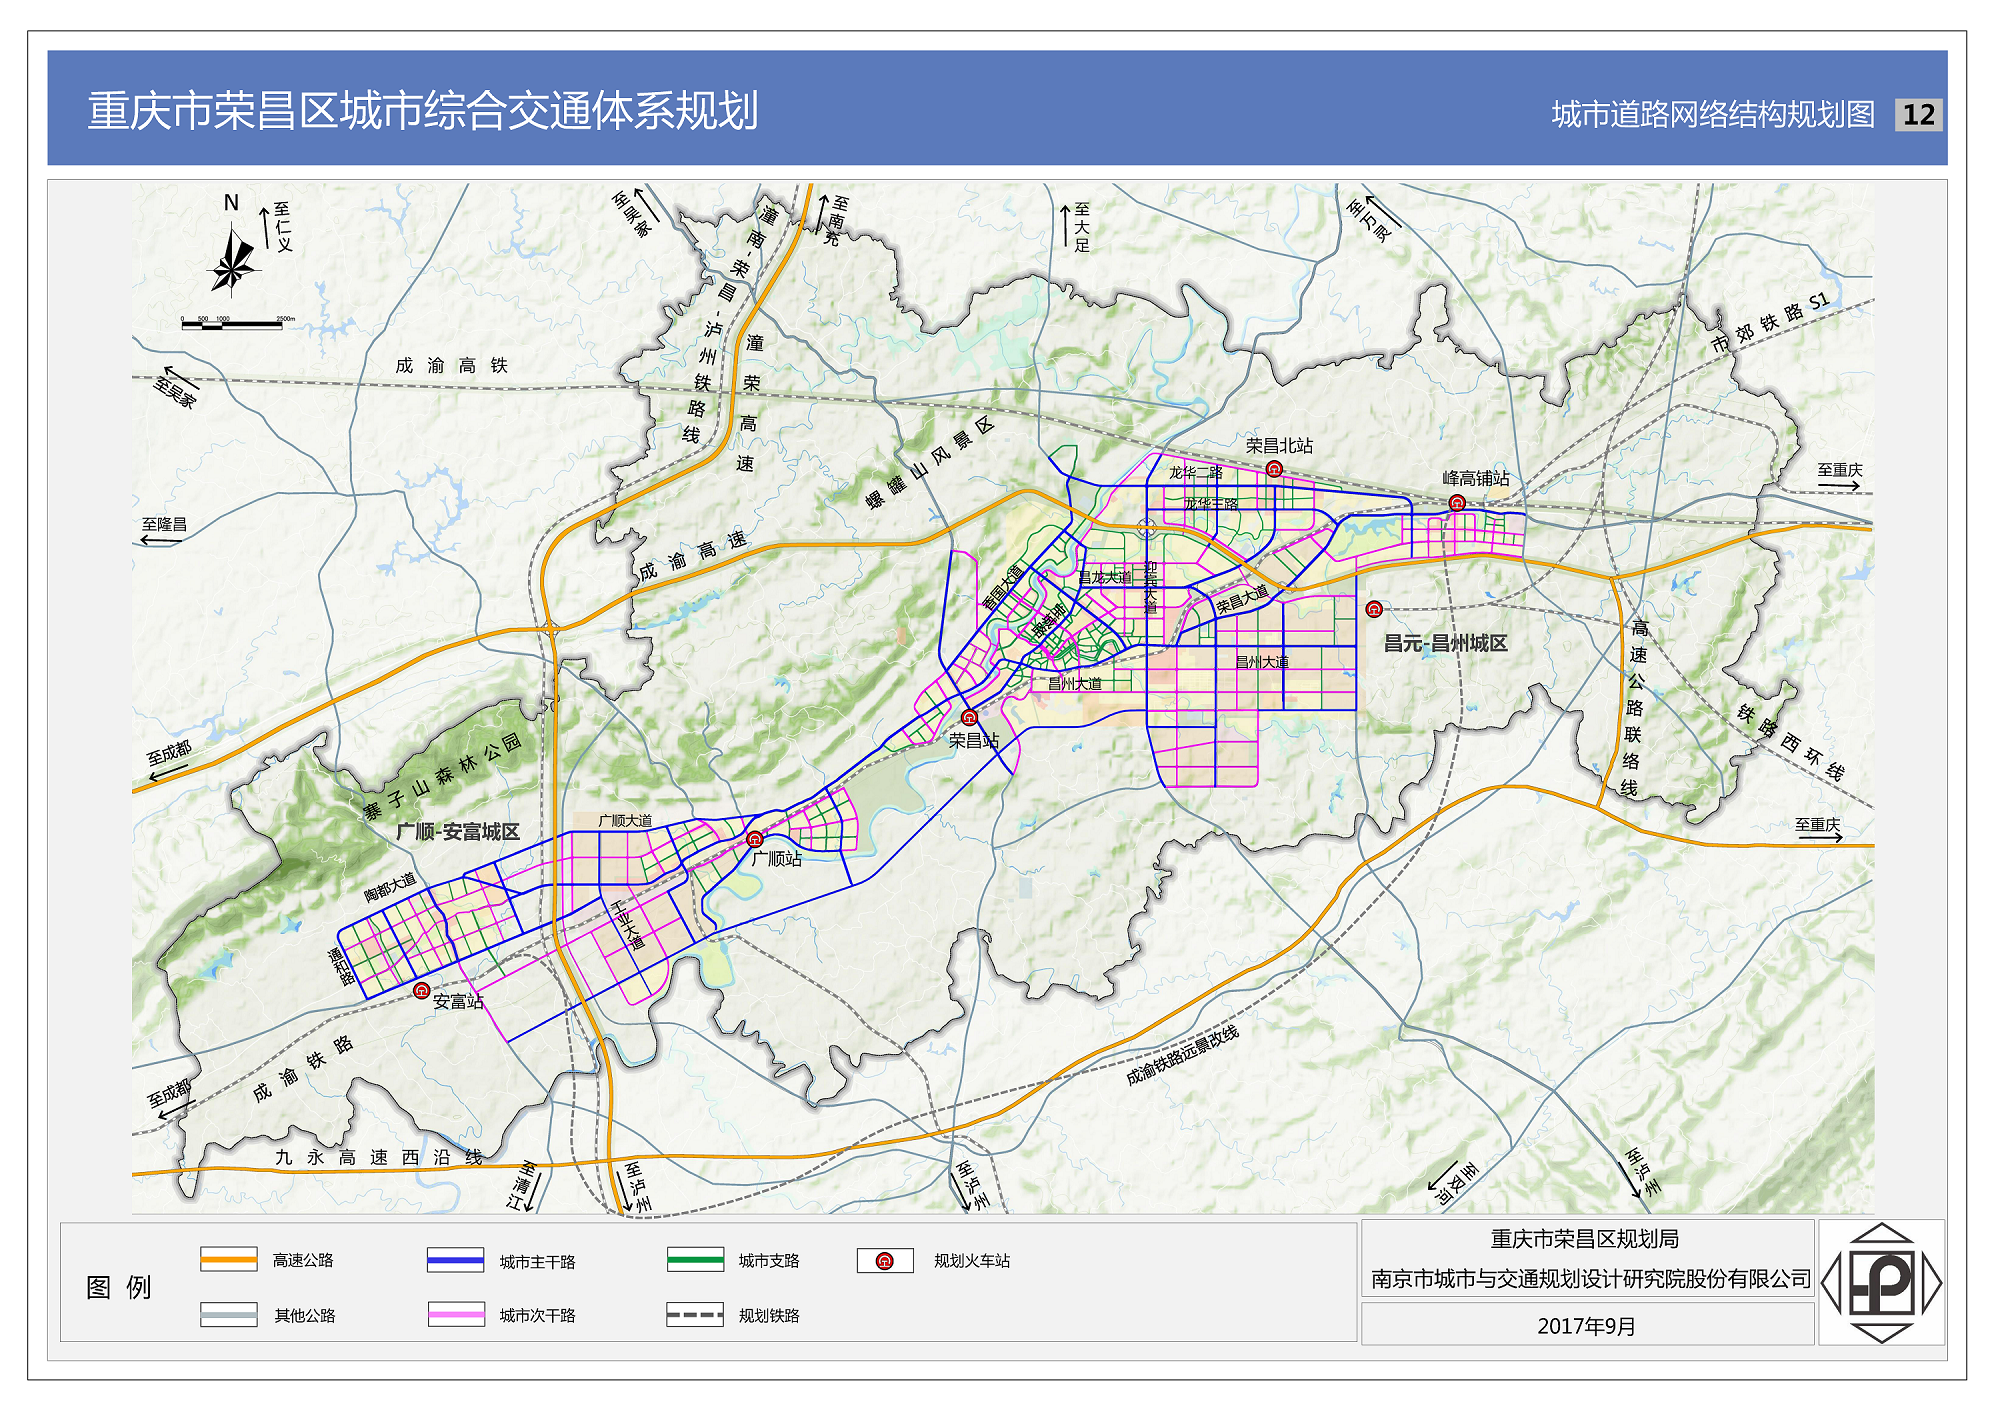Click the magenta 城市次干路 legend swatch
This screenshot has width=2000, height=1414.
coord(455,1315)
